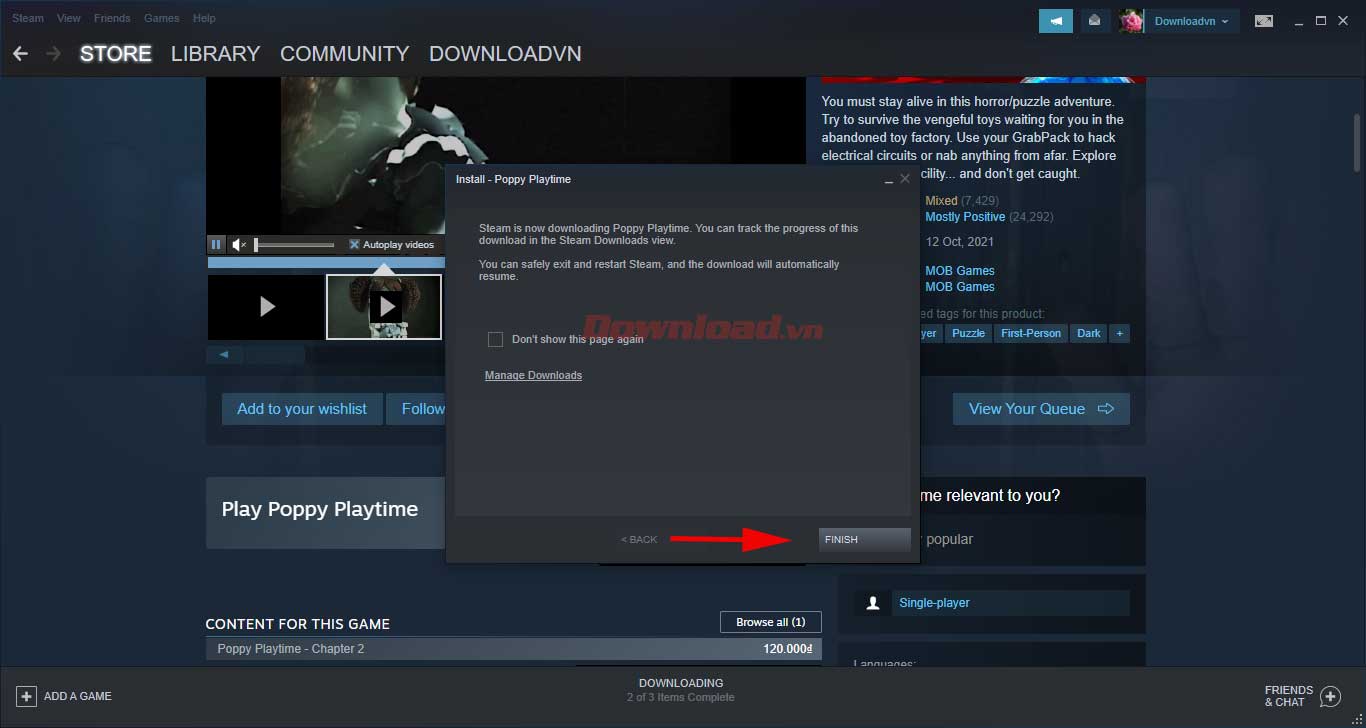Click the forward navigation arrow

click(x=53, y=53)
